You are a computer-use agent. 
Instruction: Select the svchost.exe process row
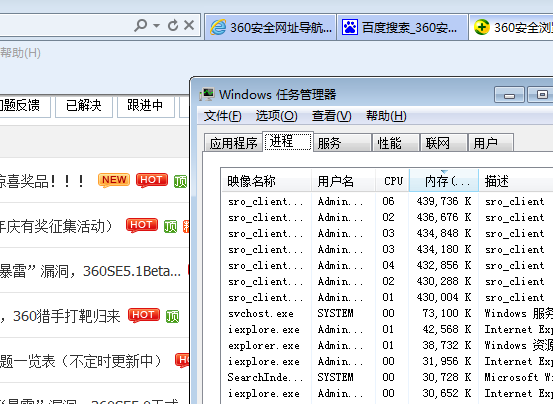pyautogui.click(x=387, y=313)
